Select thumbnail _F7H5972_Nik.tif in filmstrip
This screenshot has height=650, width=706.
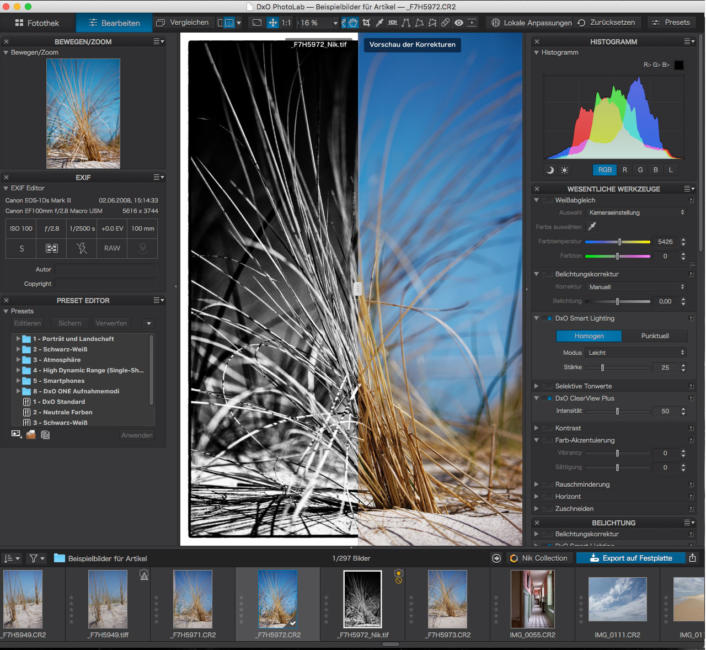pyautogui.click(x=362, y=599)
